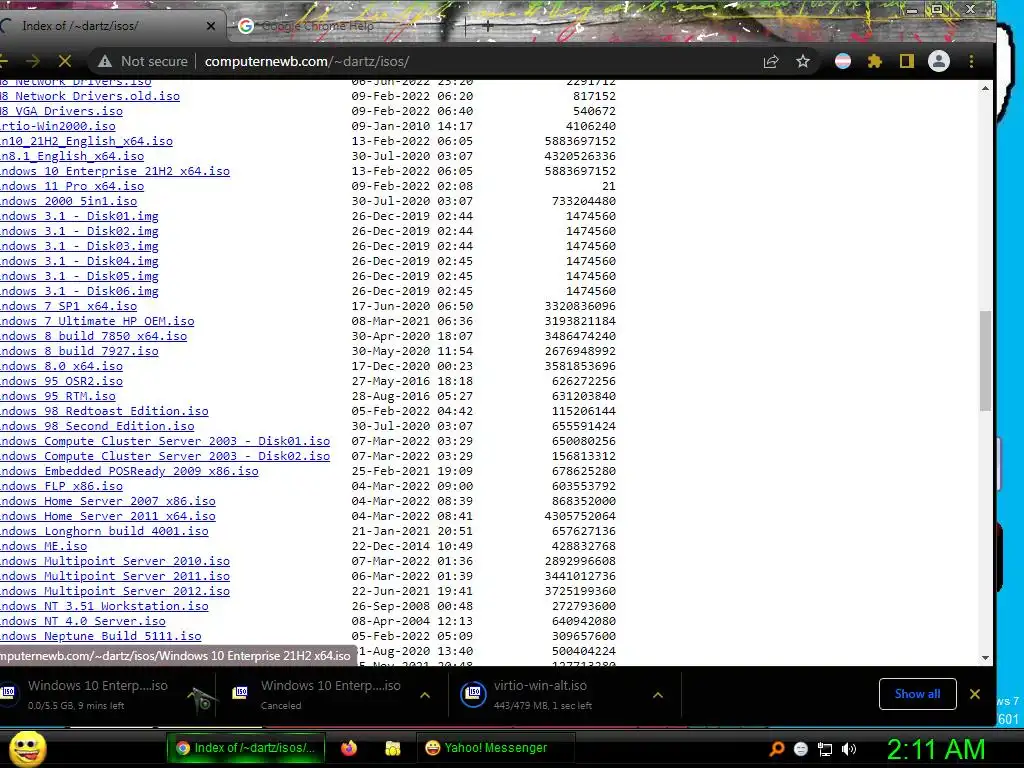Switch to Chrome Index of /~dartz/isos taskbar item
The image size is (1024, 768).
[245, 748]
